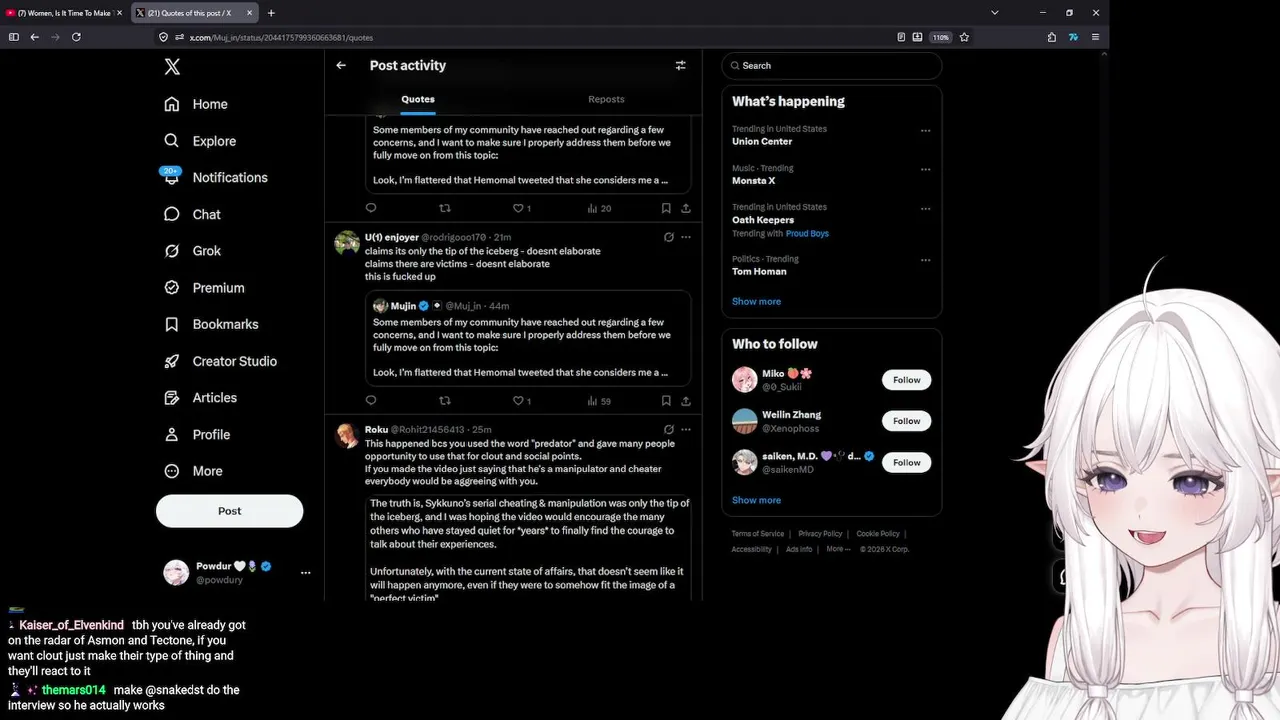Open quoted Mujin post in U(†) enjoyer quote
1280x720 pixels.
pos(528,338)
